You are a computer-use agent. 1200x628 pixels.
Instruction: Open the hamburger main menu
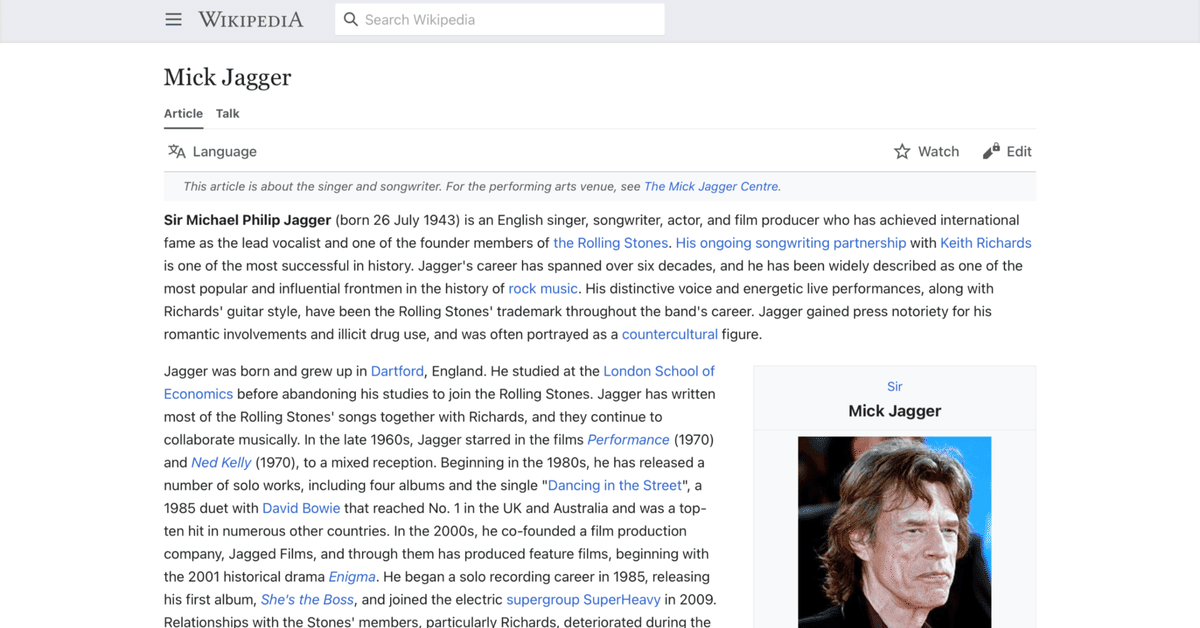174,19
